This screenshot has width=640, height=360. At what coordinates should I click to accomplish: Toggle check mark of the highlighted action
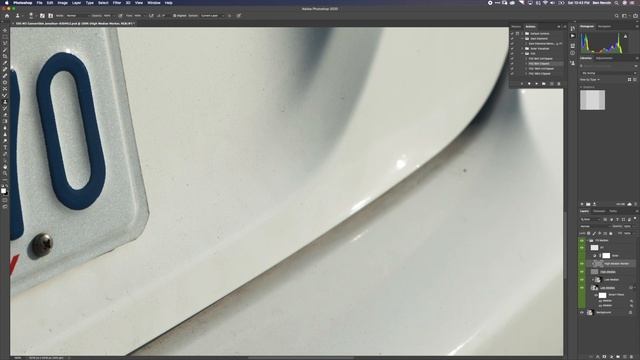point(512,64)
